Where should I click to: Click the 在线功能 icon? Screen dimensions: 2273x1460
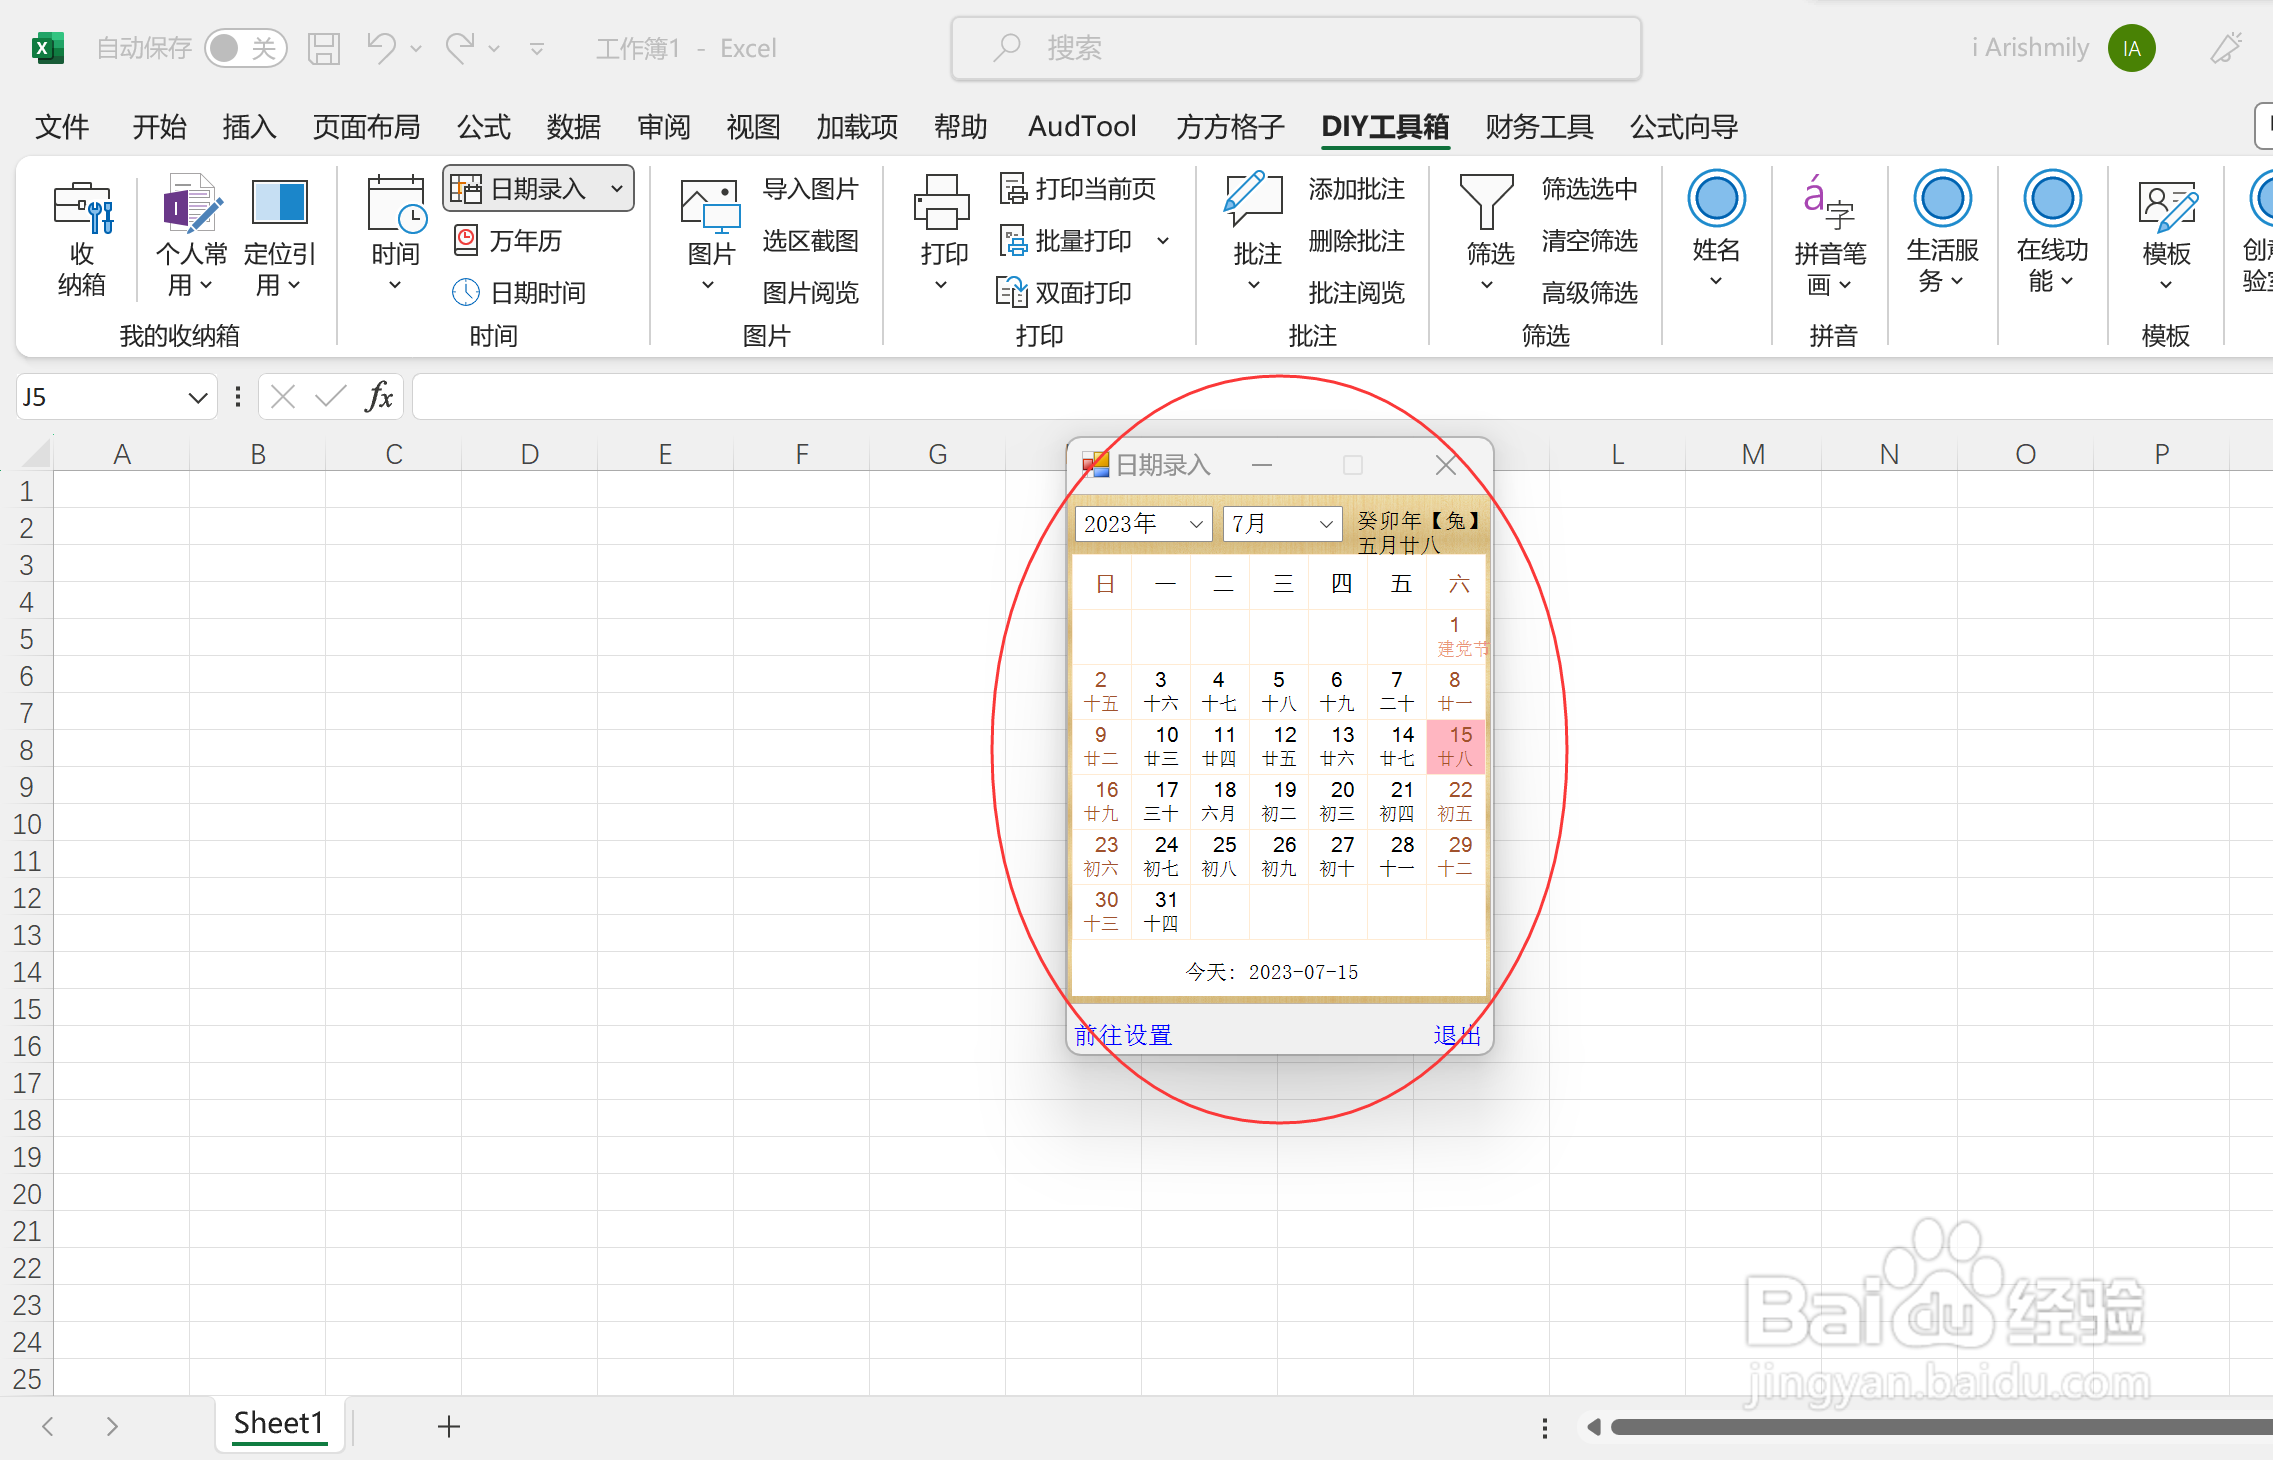pos(2052,199)
